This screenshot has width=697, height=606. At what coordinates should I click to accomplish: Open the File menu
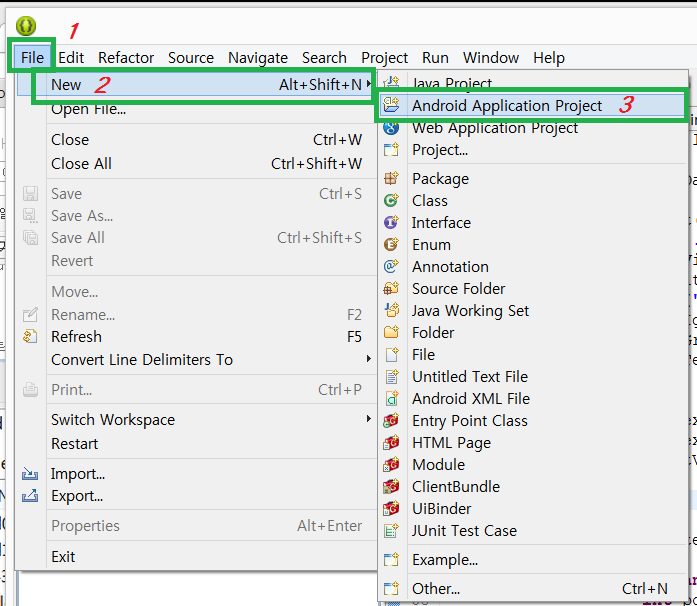pyautogui.click(x=32, y=57)
